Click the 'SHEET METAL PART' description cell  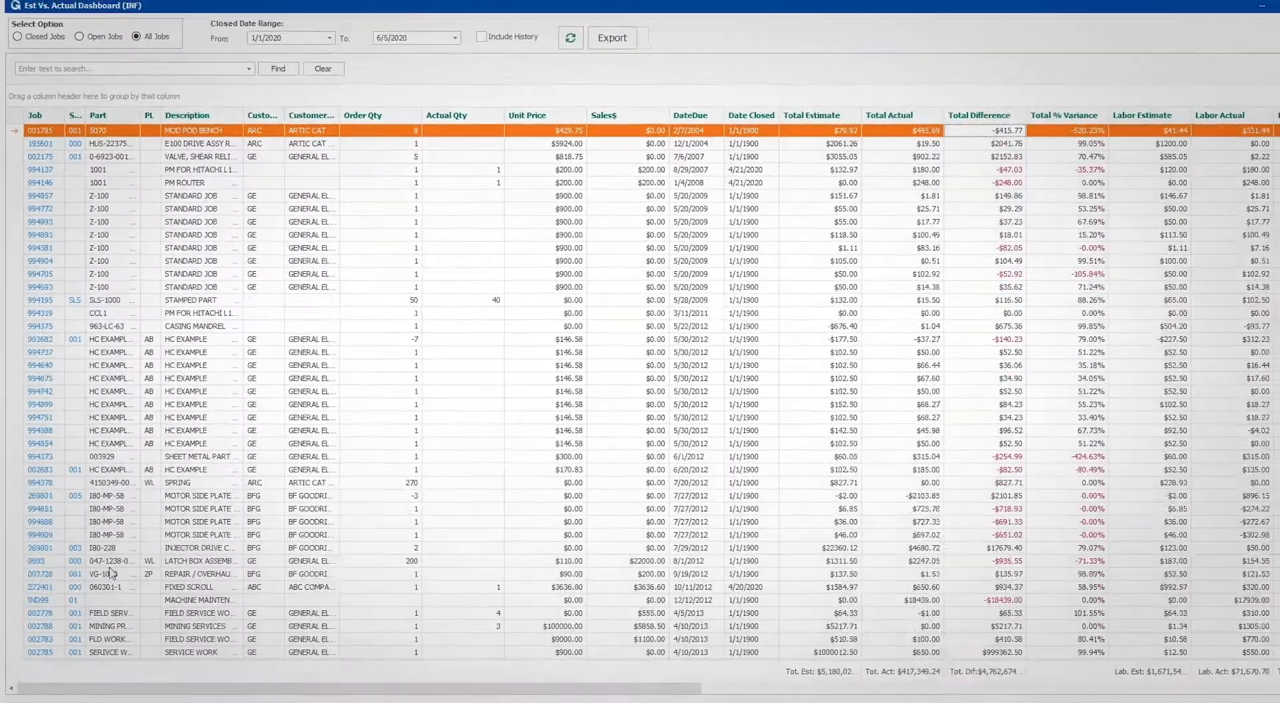[x=202, y=457]
